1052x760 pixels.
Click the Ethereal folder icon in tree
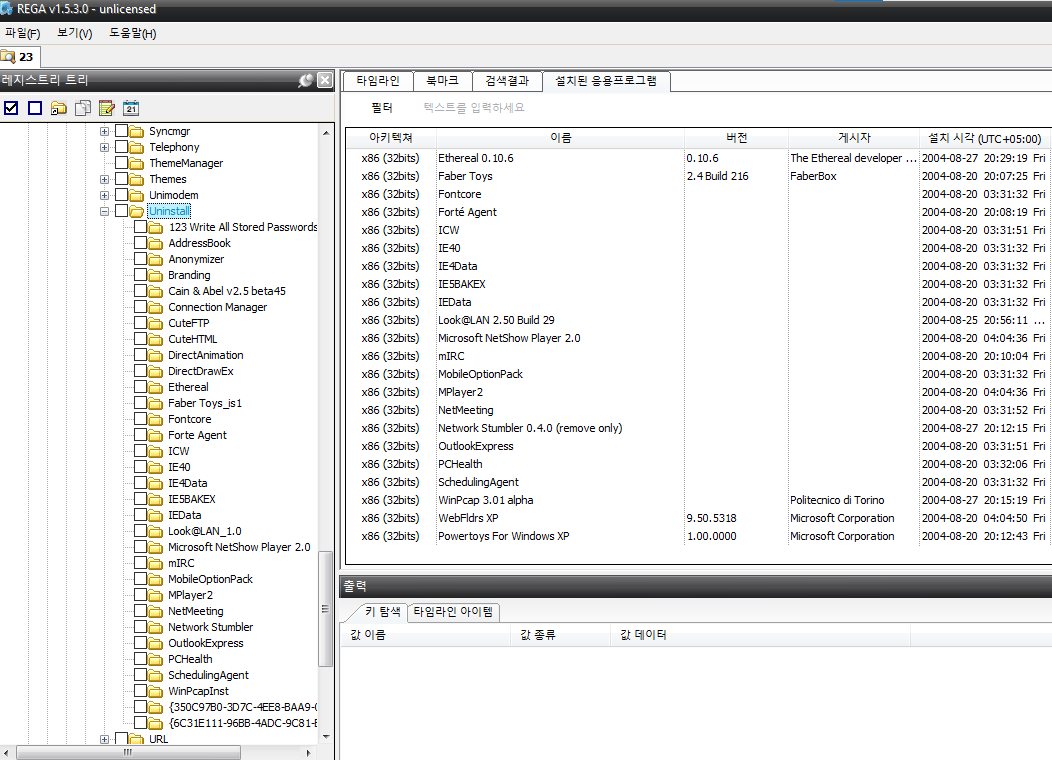[156, 387]
